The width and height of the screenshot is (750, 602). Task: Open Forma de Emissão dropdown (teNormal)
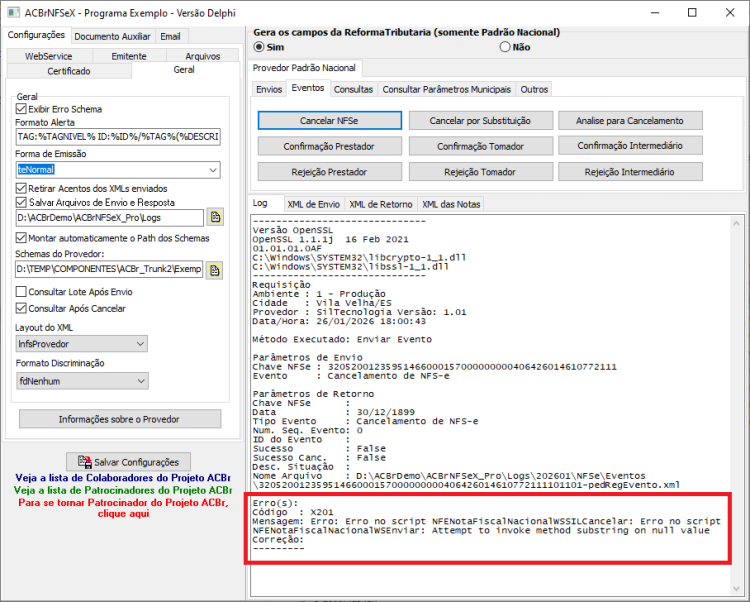118,170
